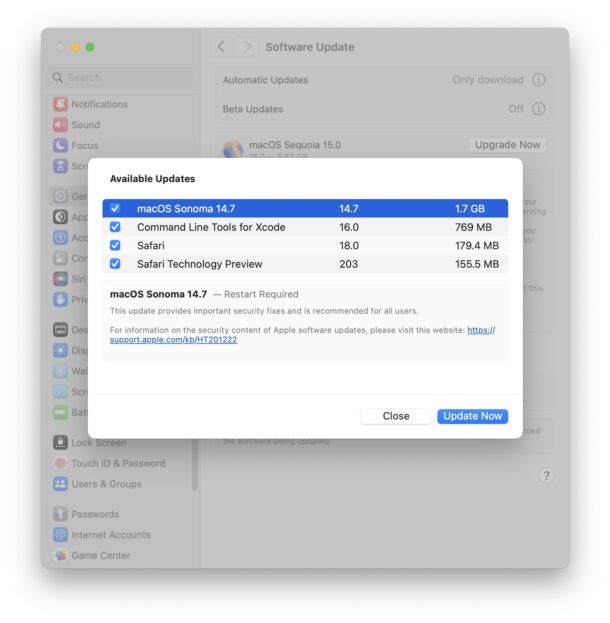Click the Users & Groups icon
This screenshot has height=623, width=610.
coord(61,484)
